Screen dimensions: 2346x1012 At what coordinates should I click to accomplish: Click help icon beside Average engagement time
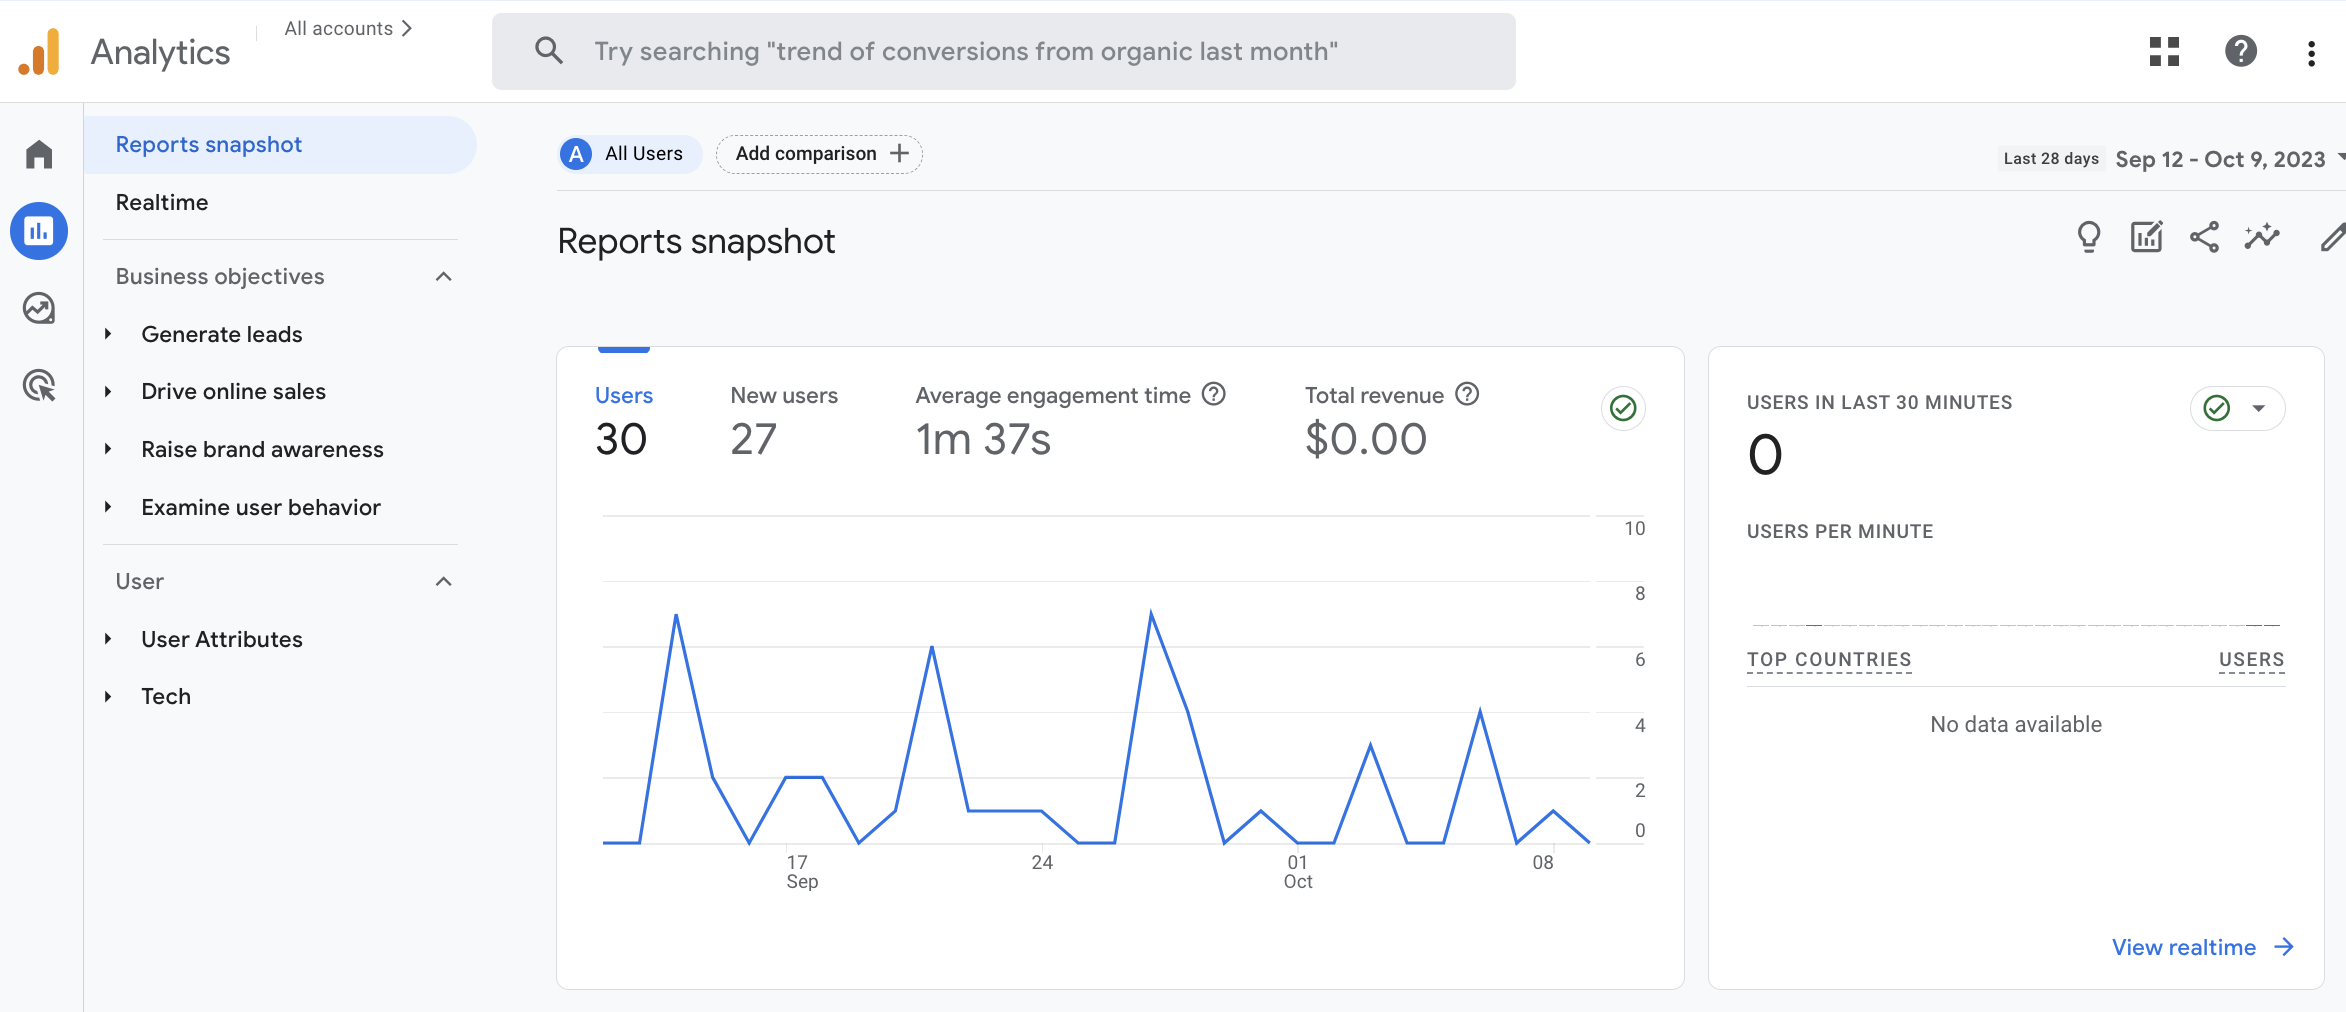1214,394
